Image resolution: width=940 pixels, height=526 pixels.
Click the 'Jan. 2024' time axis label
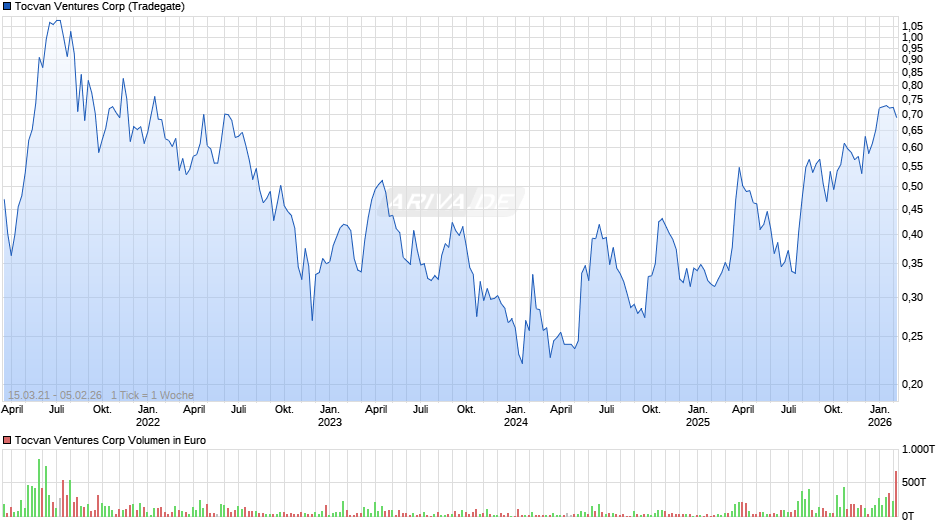point(516,416)
